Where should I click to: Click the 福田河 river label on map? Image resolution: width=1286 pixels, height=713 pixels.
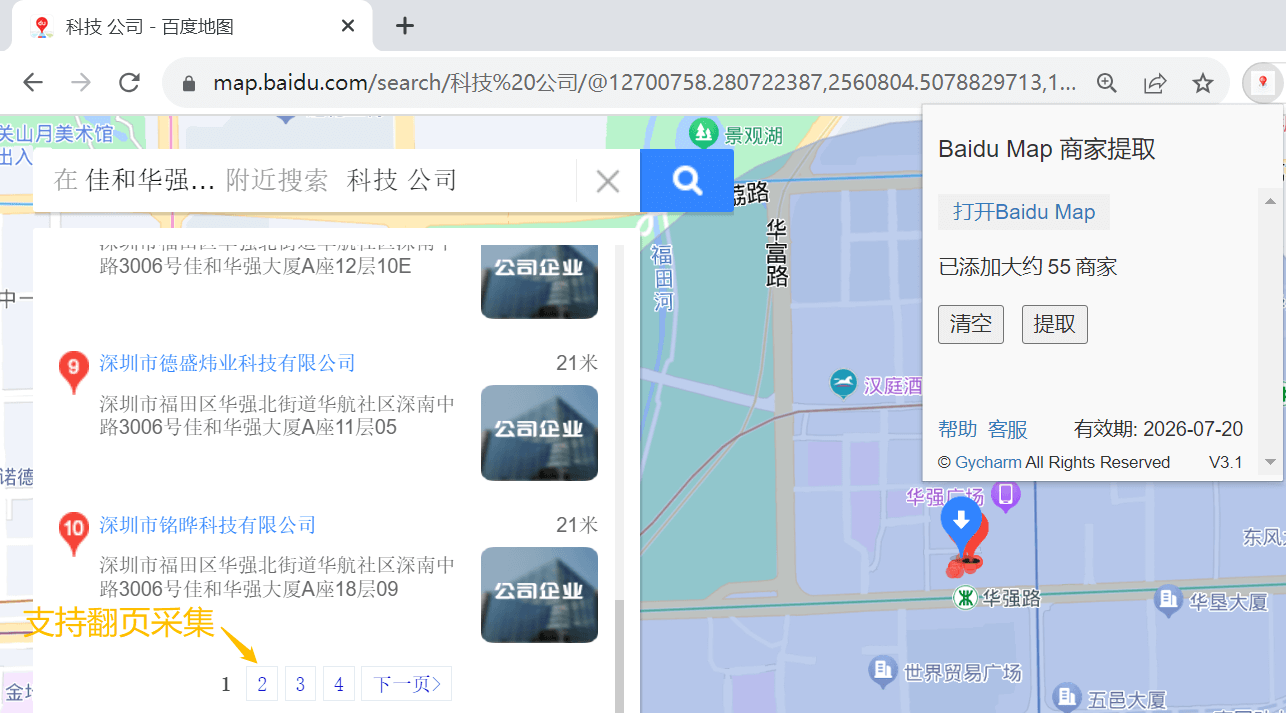pyautogui.click(x=662, y=277)
